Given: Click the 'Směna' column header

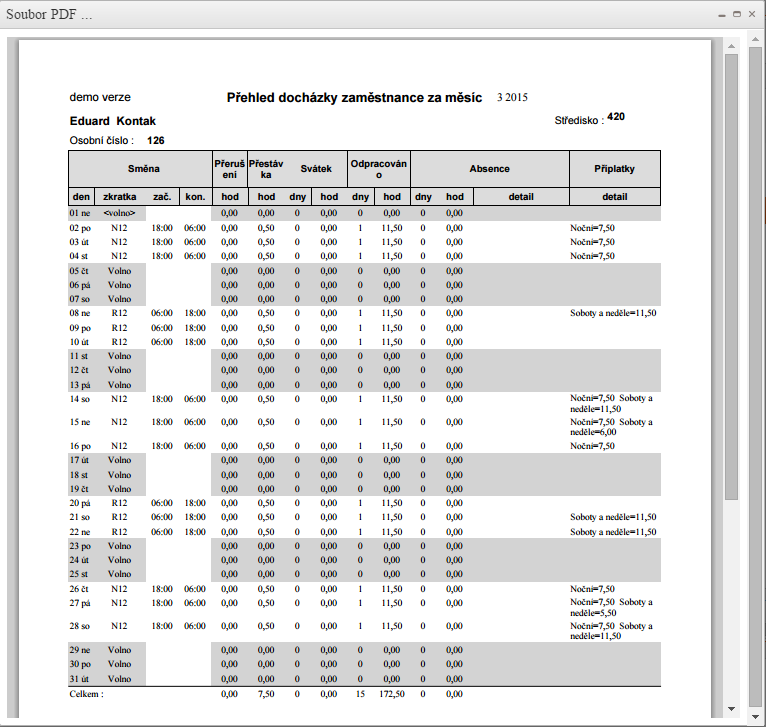Looking at the screenshot, I should tap(144, 169).
